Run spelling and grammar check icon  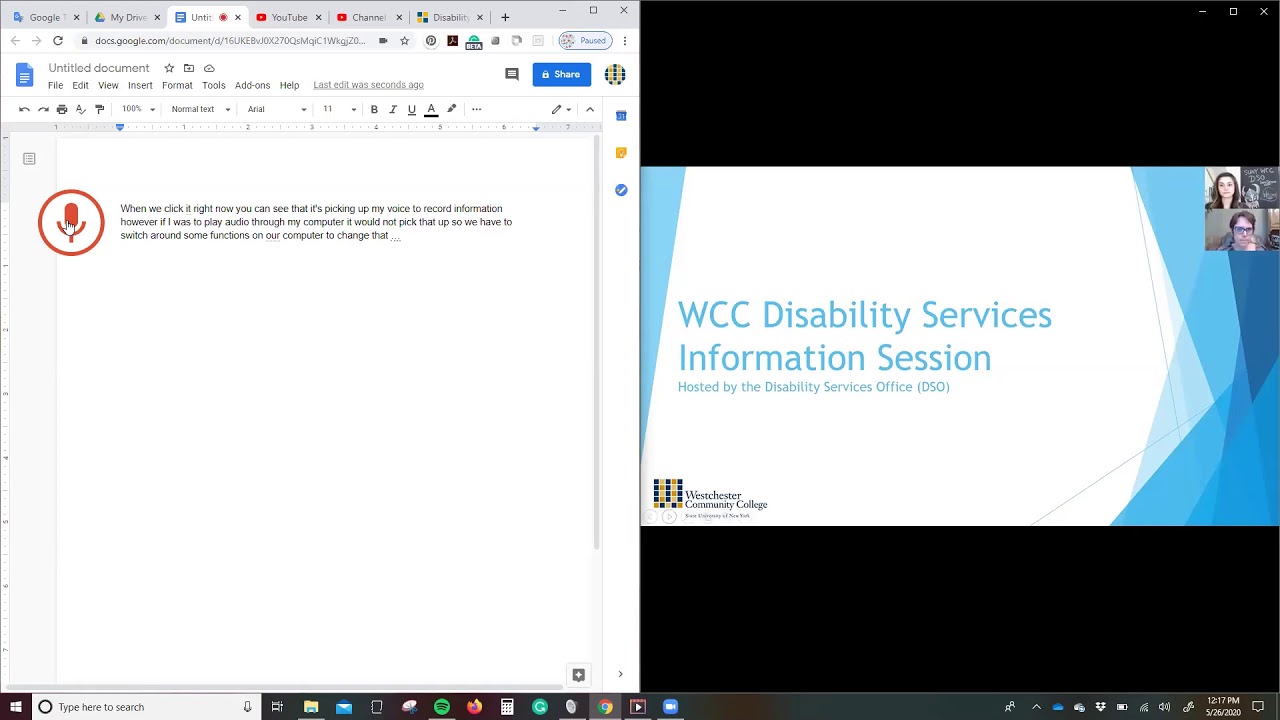pos(81,109)
